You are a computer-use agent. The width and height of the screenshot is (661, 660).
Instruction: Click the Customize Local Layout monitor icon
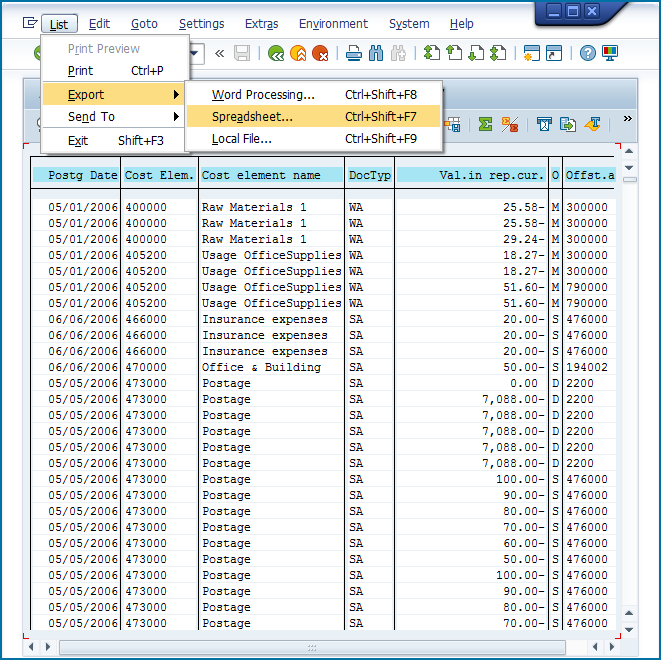click(610, 54)
